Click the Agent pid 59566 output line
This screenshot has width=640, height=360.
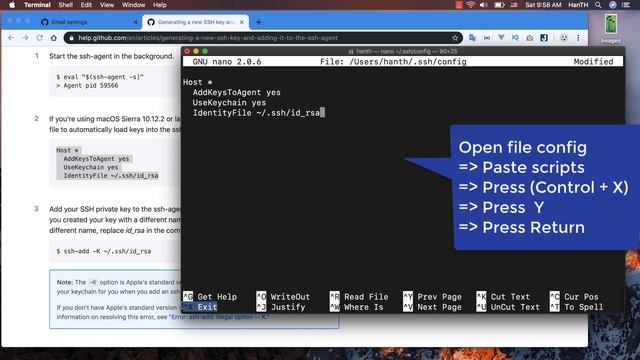tap(87, 85)
